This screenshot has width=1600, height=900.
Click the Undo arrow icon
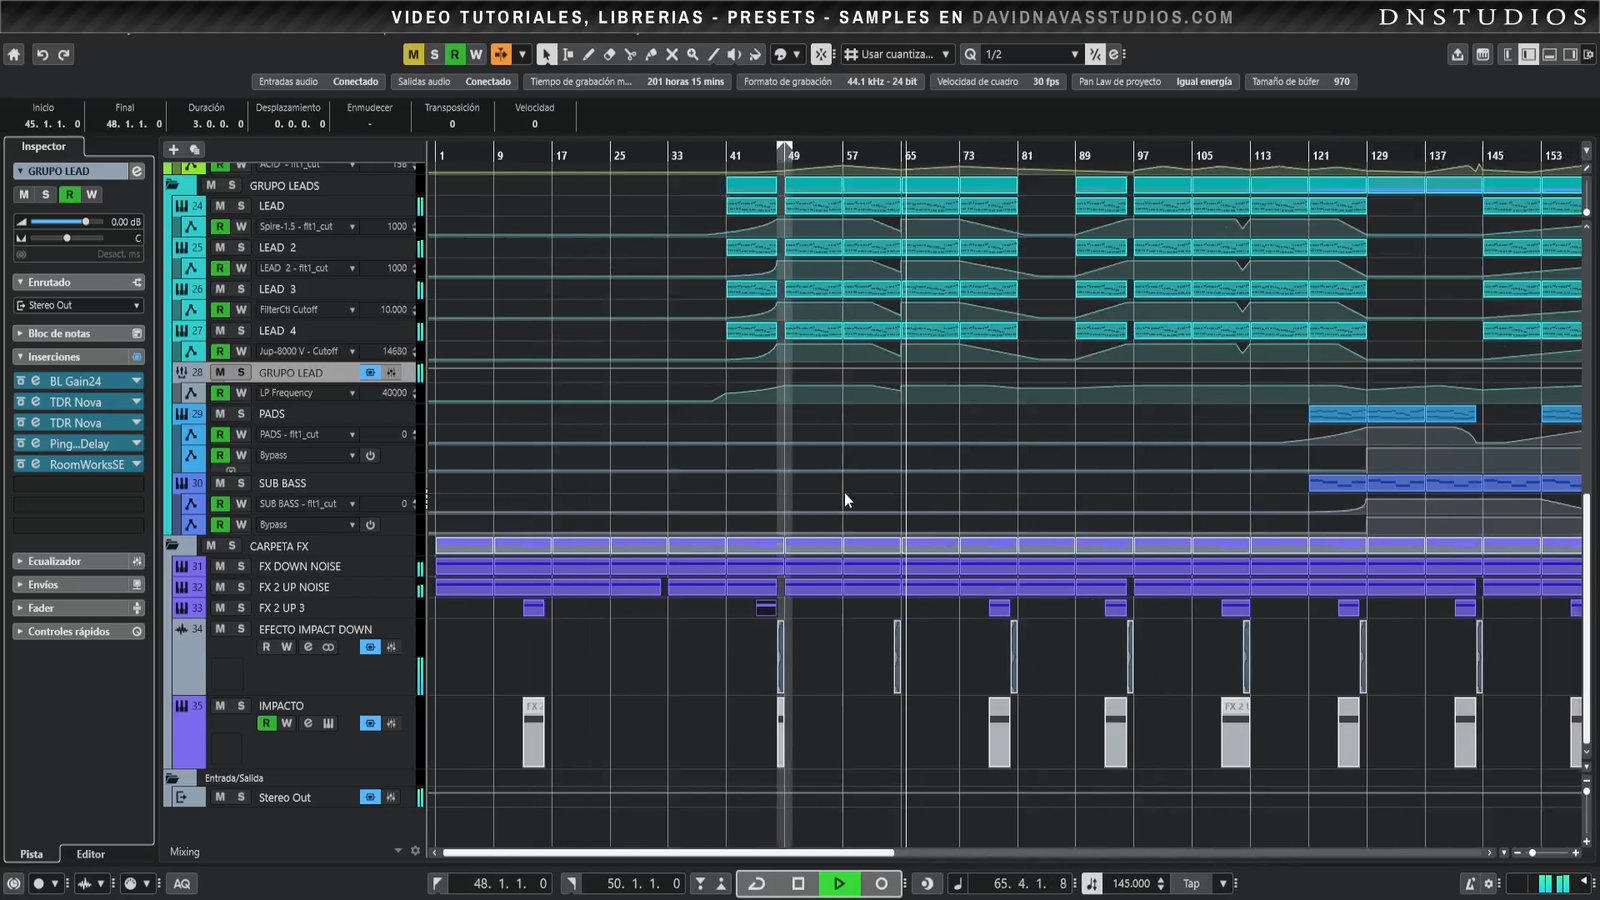[x=42, y=55]
